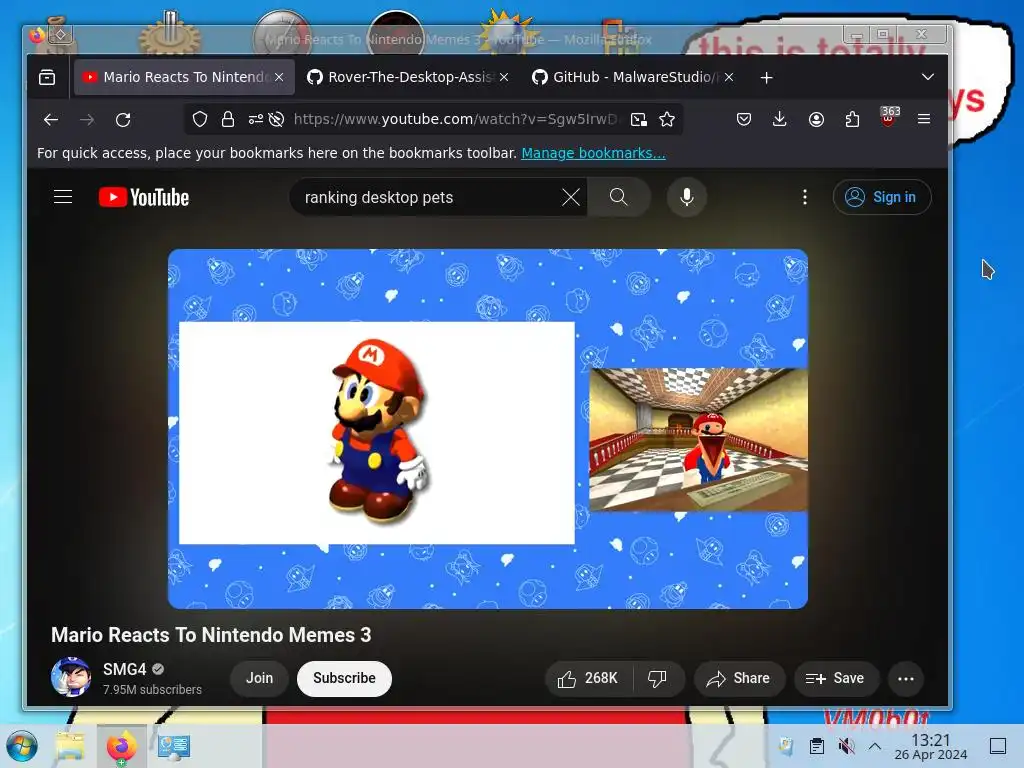Go to YouTube home via logo
This screenshot has height=768, width=1024.
pos(144,197)
